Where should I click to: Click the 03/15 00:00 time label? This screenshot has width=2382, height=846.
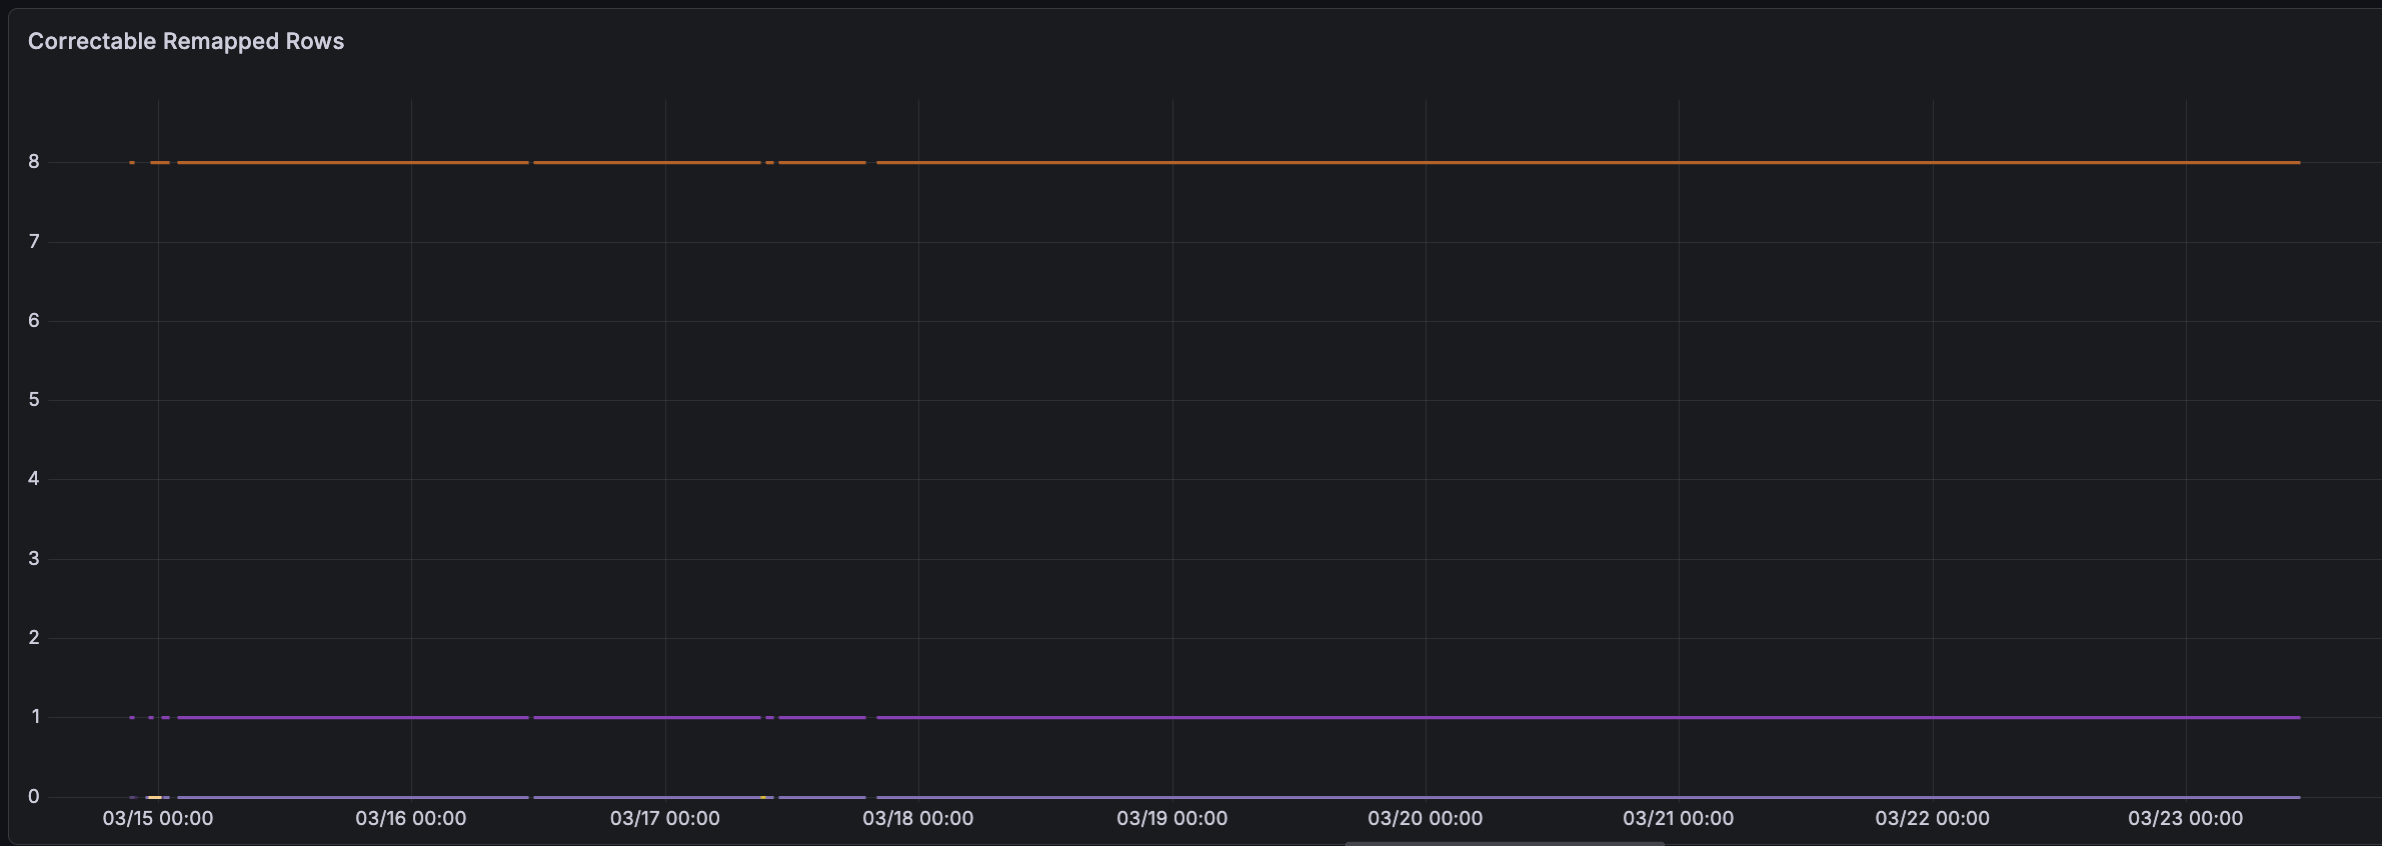click(x=158, y=818)
